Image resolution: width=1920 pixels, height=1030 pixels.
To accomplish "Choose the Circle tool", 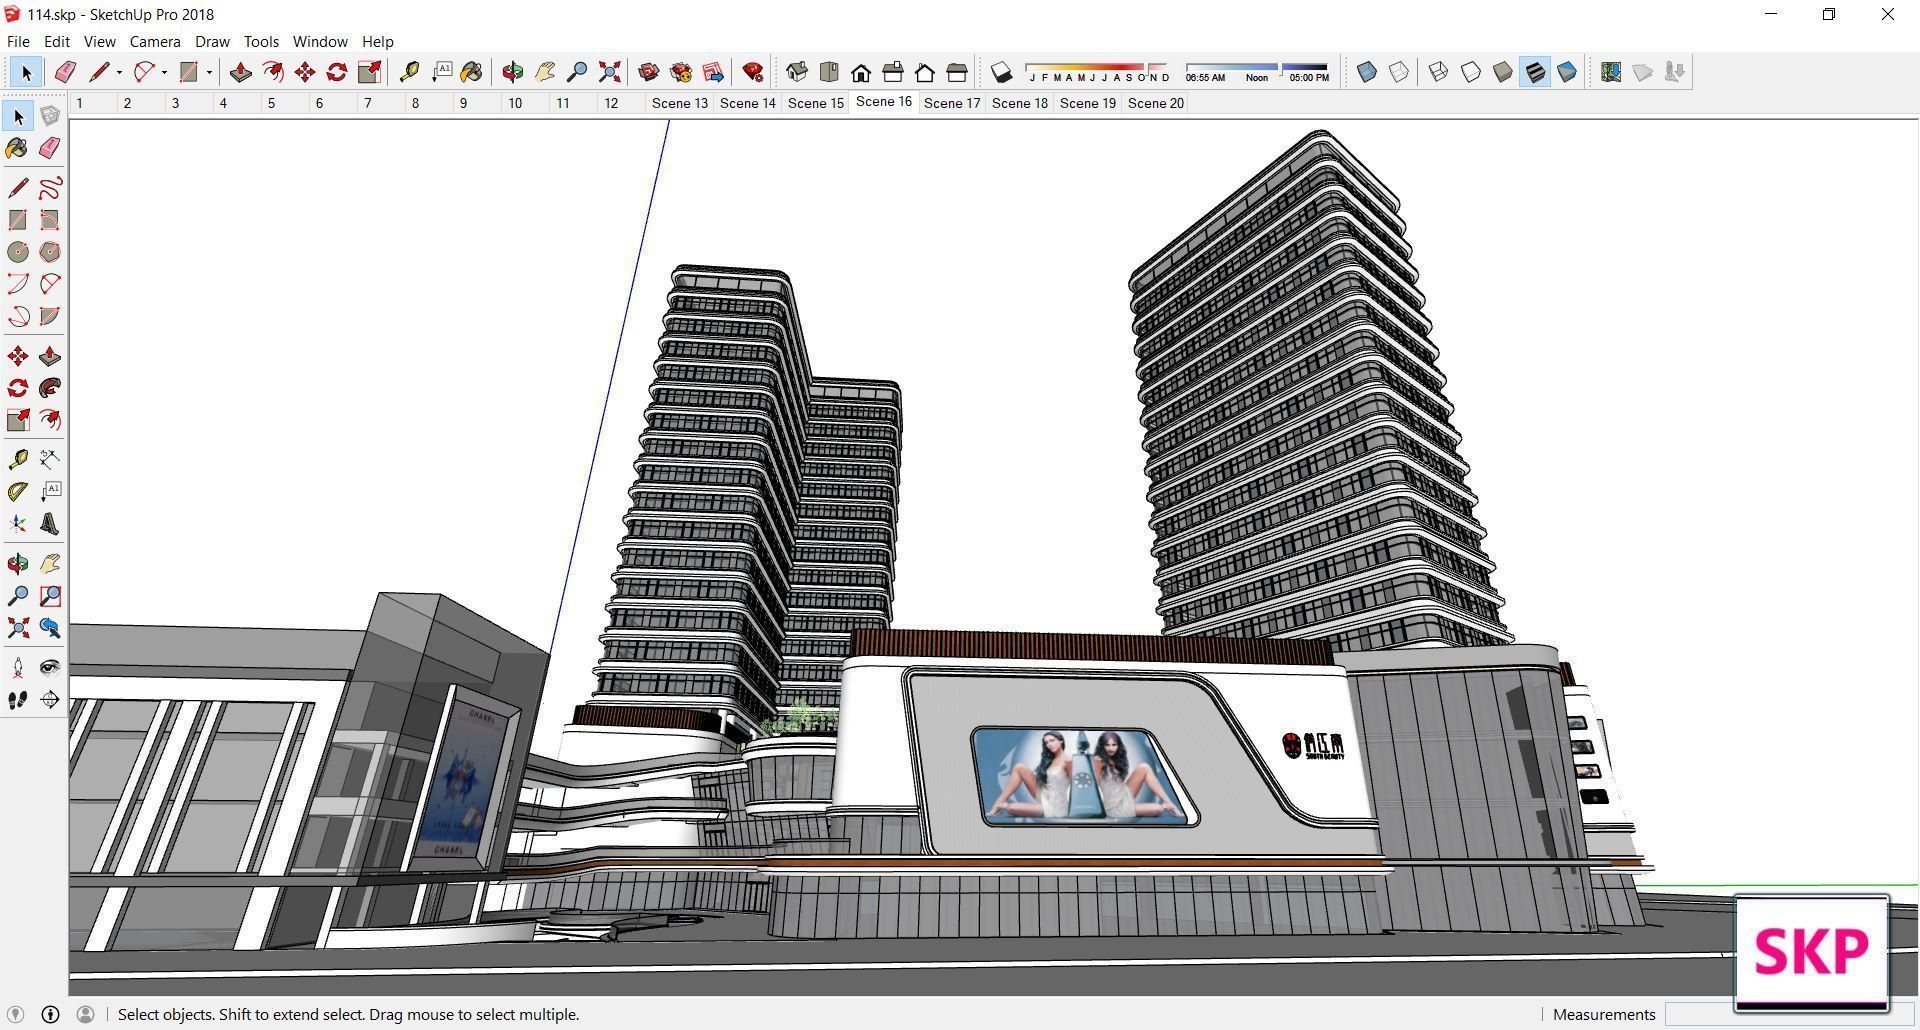I will [x=18, y=252].
